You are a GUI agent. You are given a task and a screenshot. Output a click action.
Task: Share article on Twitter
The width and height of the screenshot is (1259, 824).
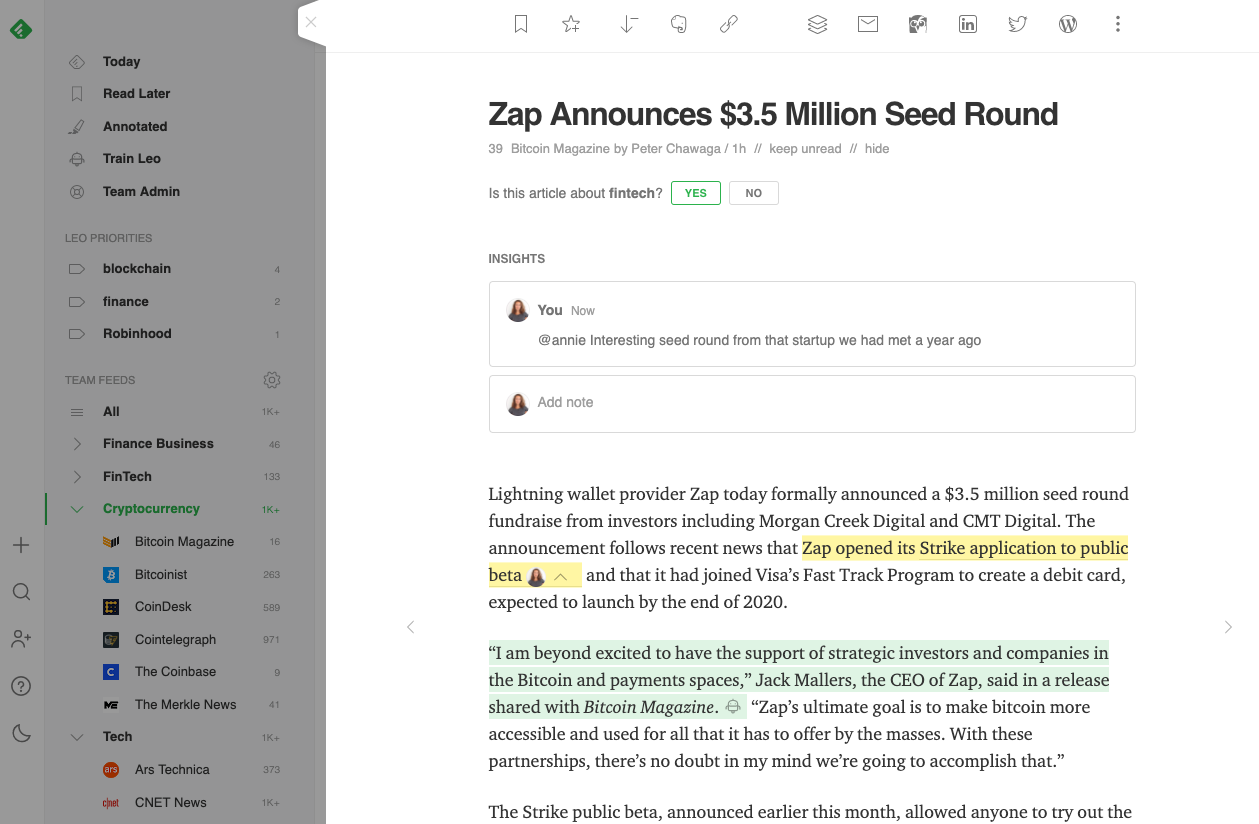[x=1018, y=24]
